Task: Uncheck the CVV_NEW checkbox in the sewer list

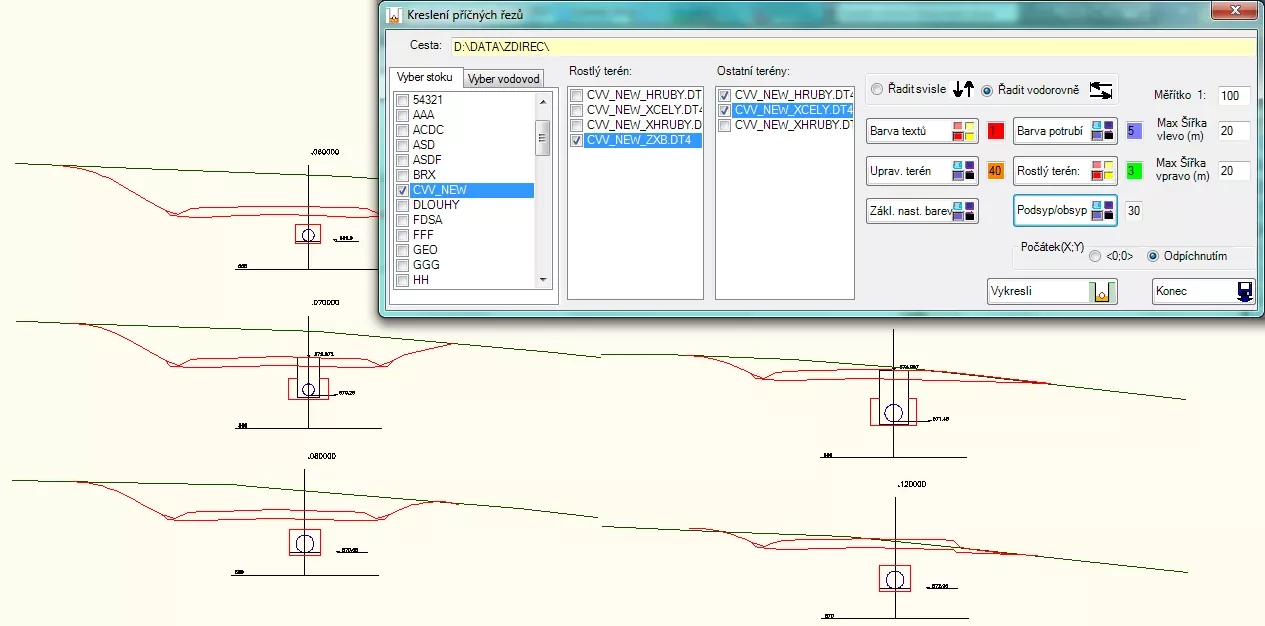Action: (x=403, y=190)
